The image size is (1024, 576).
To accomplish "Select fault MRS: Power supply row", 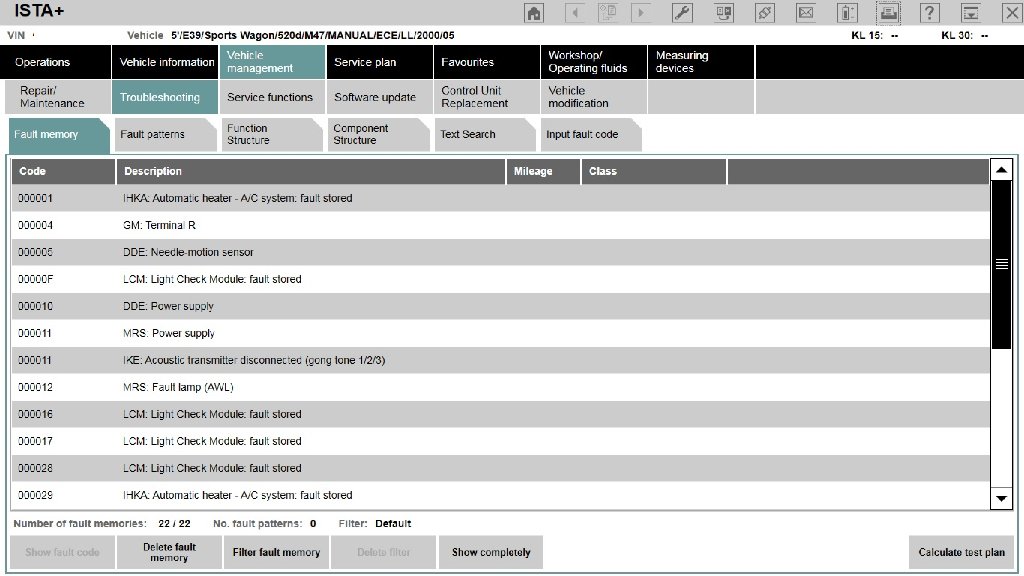I will click(500, 333).
